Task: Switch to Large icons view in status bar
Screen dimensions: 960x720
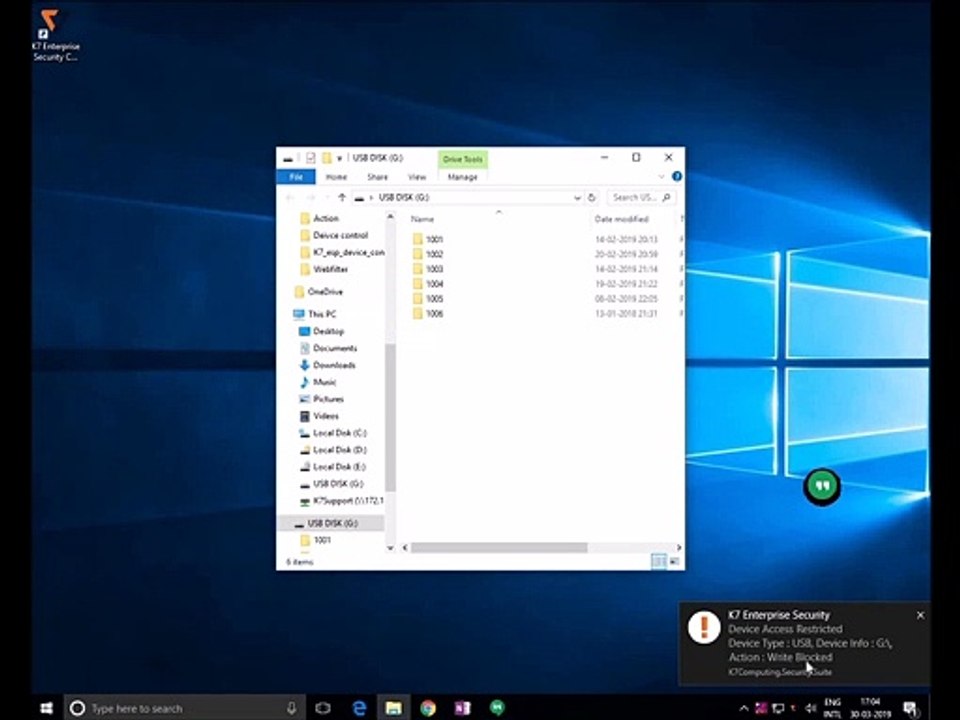Action: 674,561
